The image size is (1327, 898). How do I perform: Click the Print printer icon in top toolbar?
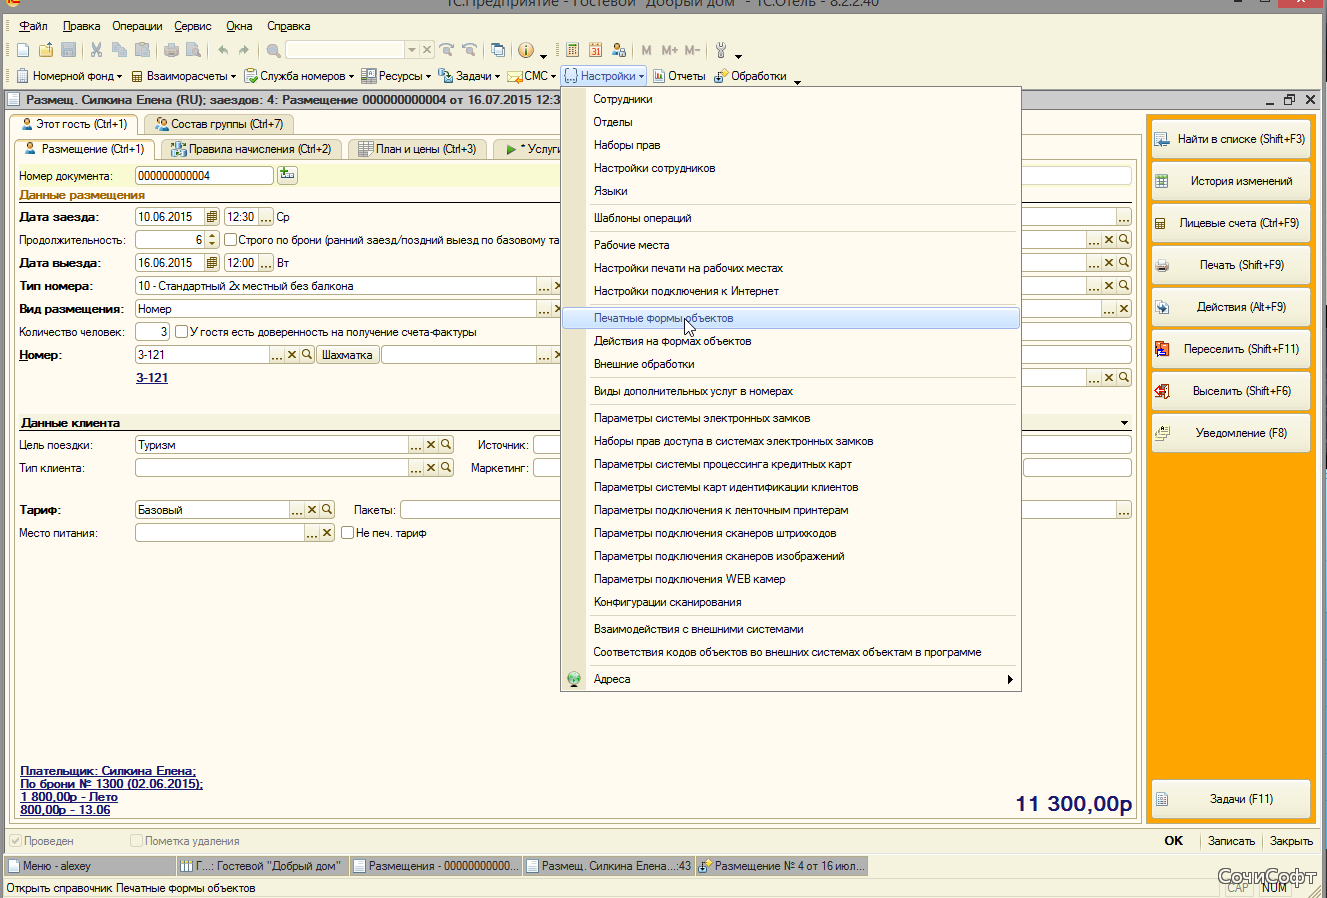click(x=171, y=50)
